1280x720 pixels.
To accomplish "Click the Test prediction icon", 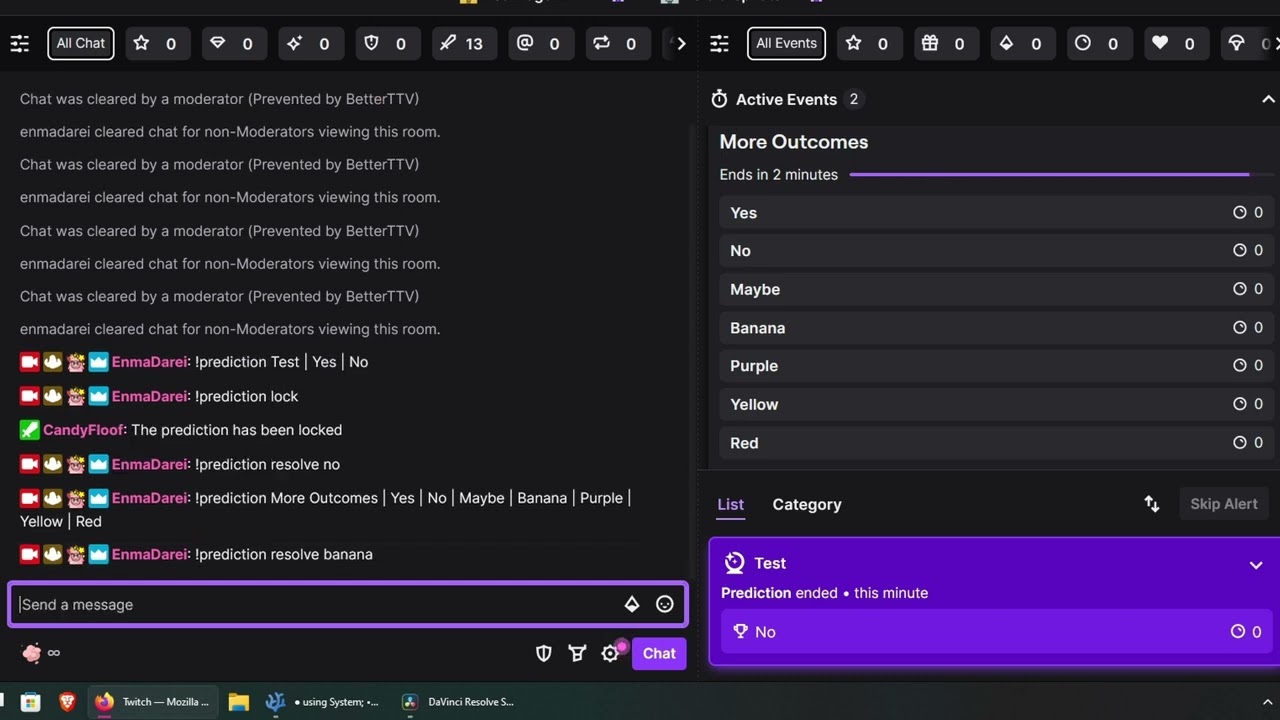I will tap(734, 563).
